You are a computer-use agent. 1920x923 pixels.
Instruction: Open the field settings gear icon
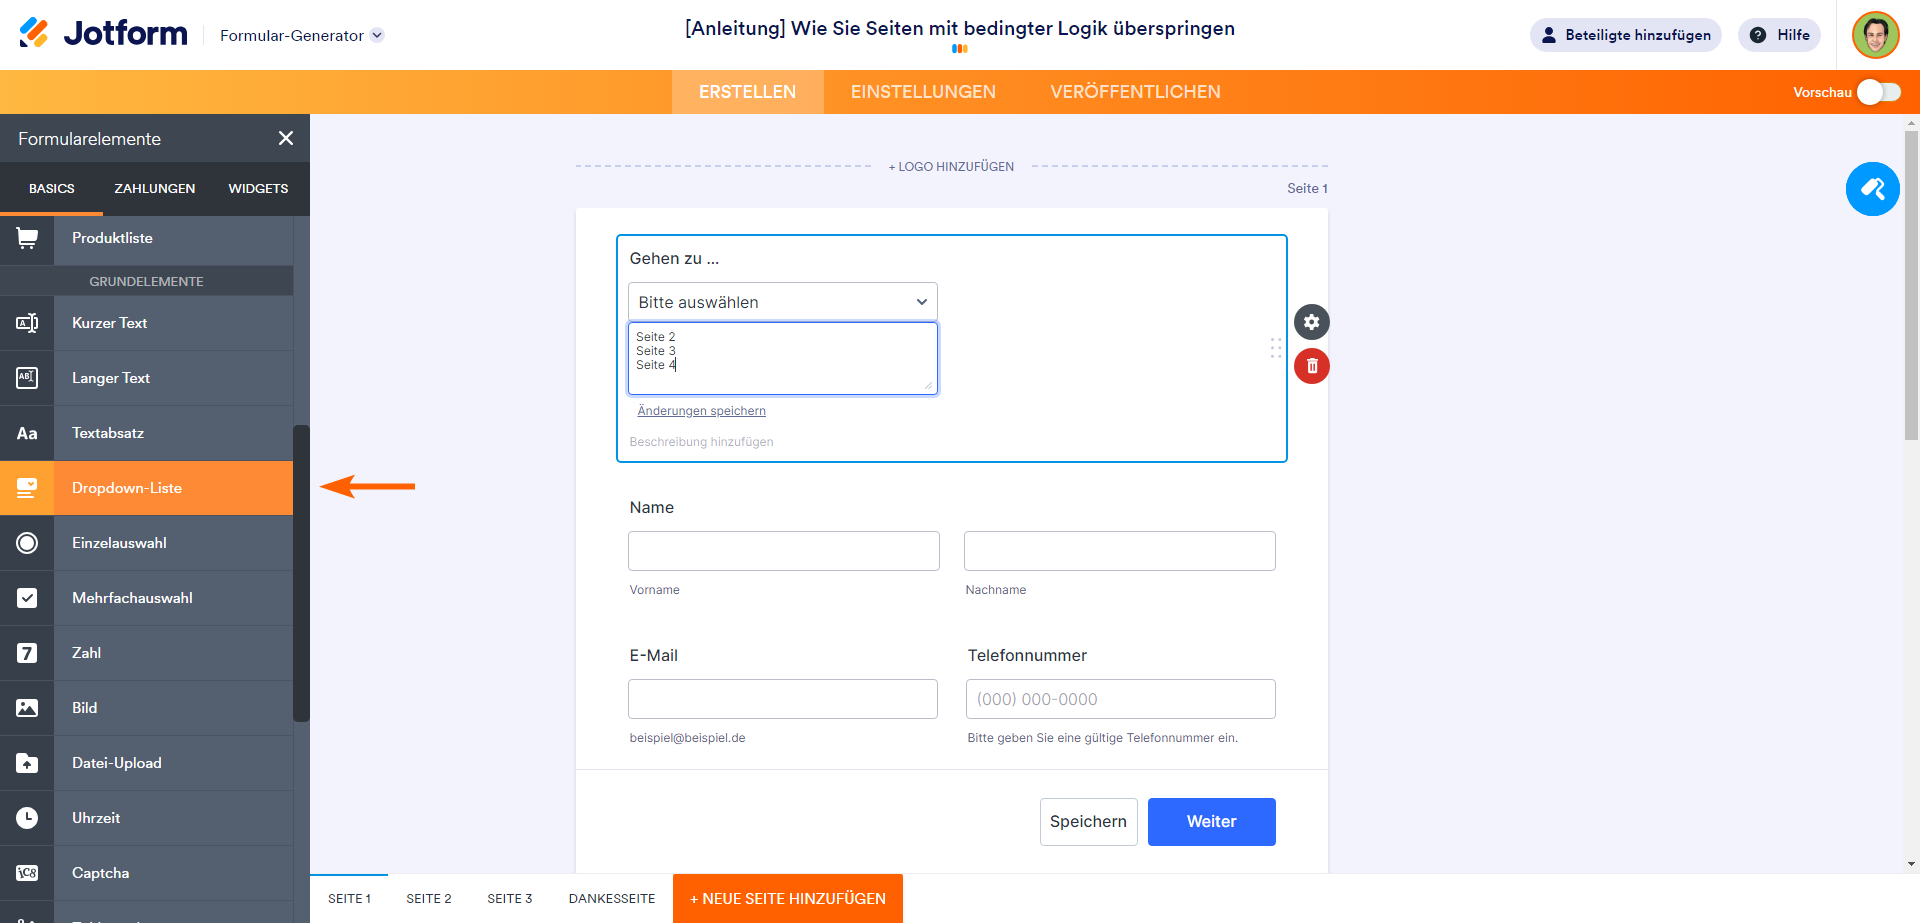(x=1311, y=322)
